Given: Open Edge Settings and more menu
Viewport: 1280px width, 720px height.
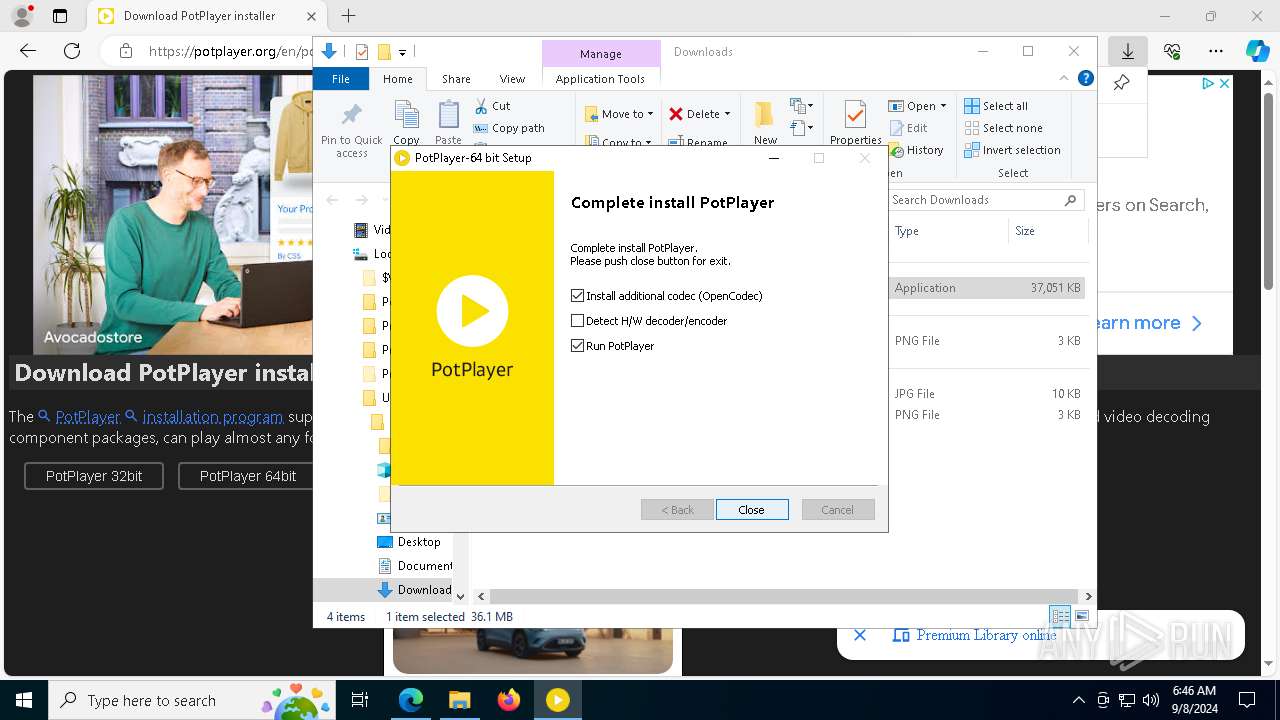Looking at the screenshot, I should 1215,51.
